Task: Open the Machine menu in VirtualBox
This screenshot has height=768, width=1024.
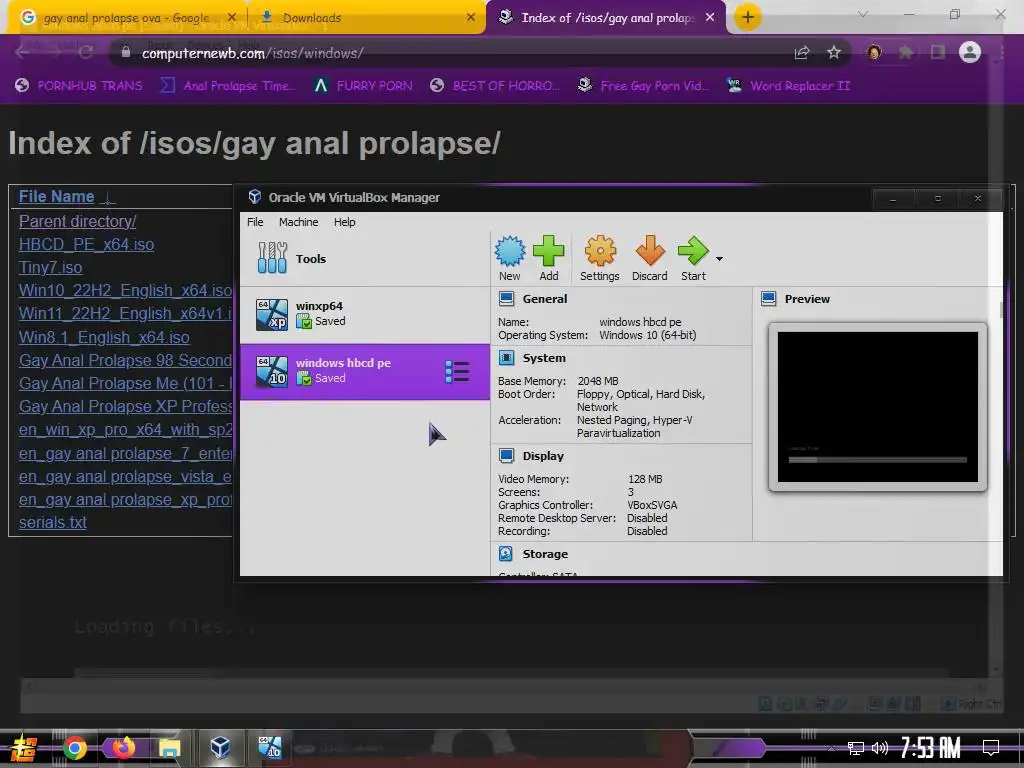Action: (298, 222)
